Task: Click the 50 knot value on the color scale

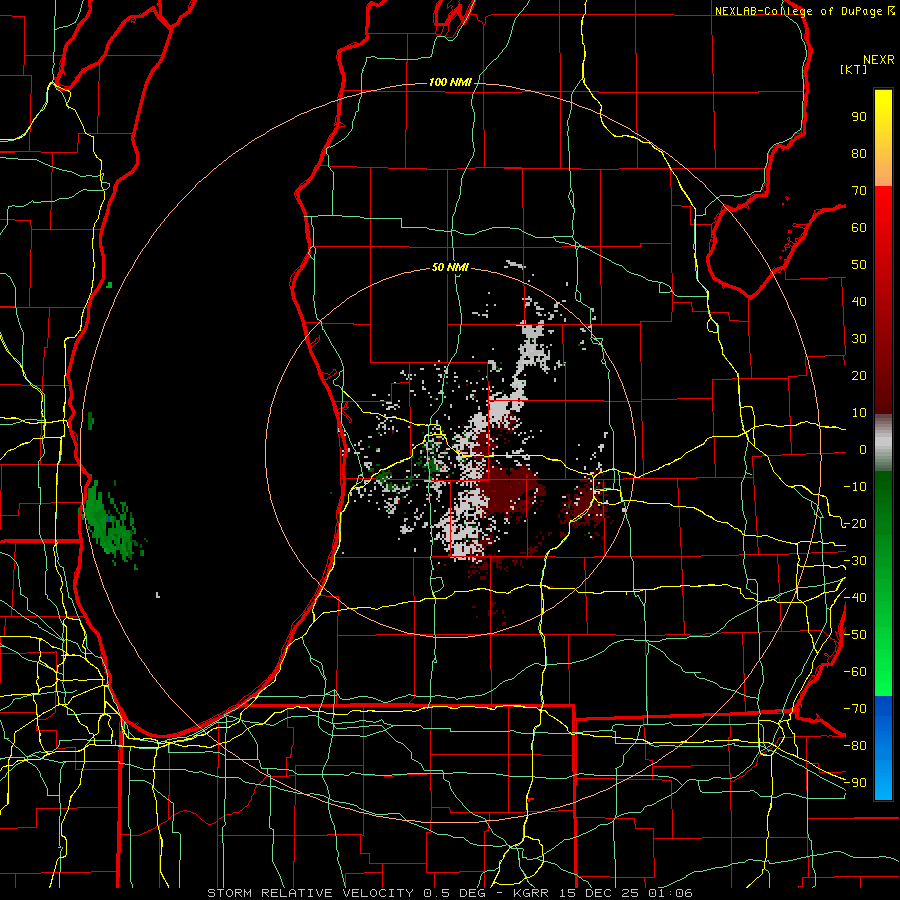Action: point(859,265)
